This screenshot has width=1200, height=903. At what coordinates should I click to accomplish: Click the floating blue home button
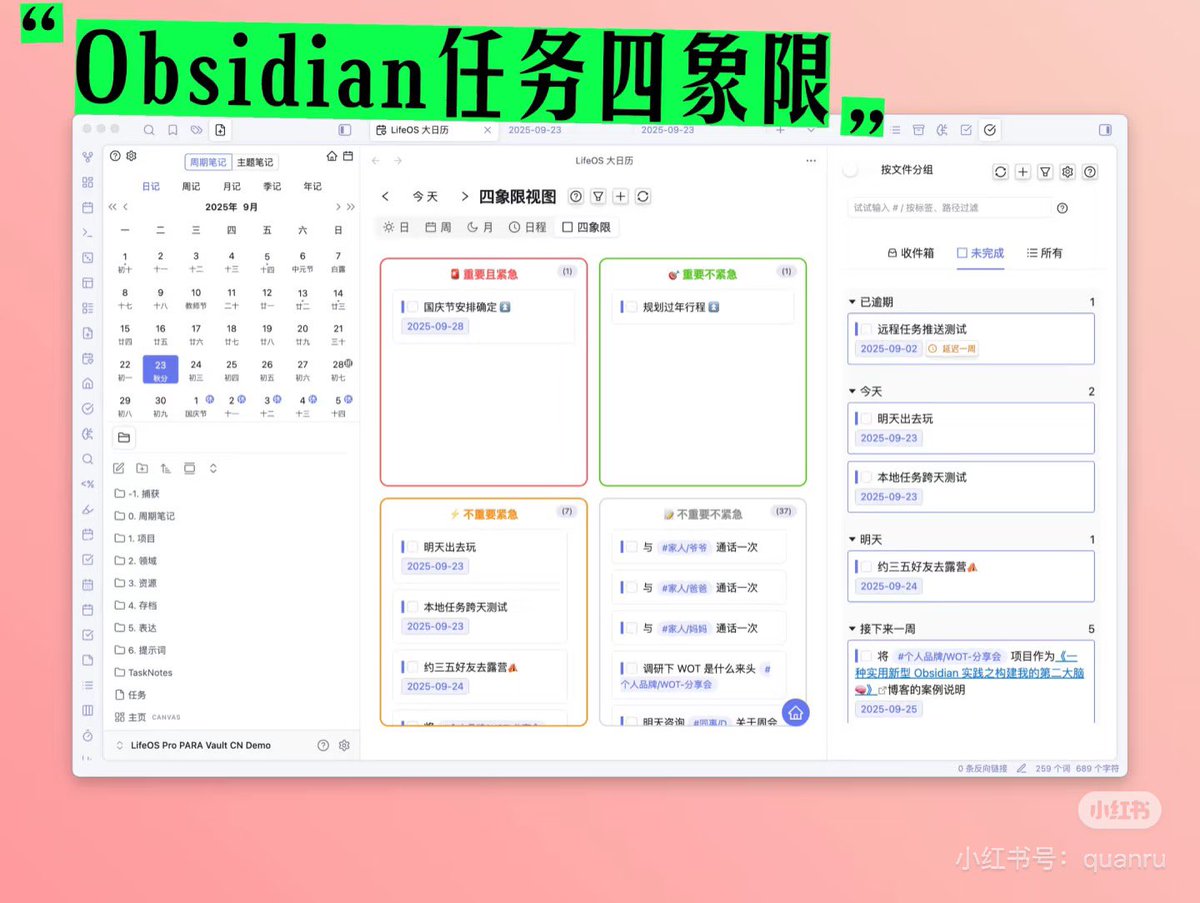click(796, 712)
